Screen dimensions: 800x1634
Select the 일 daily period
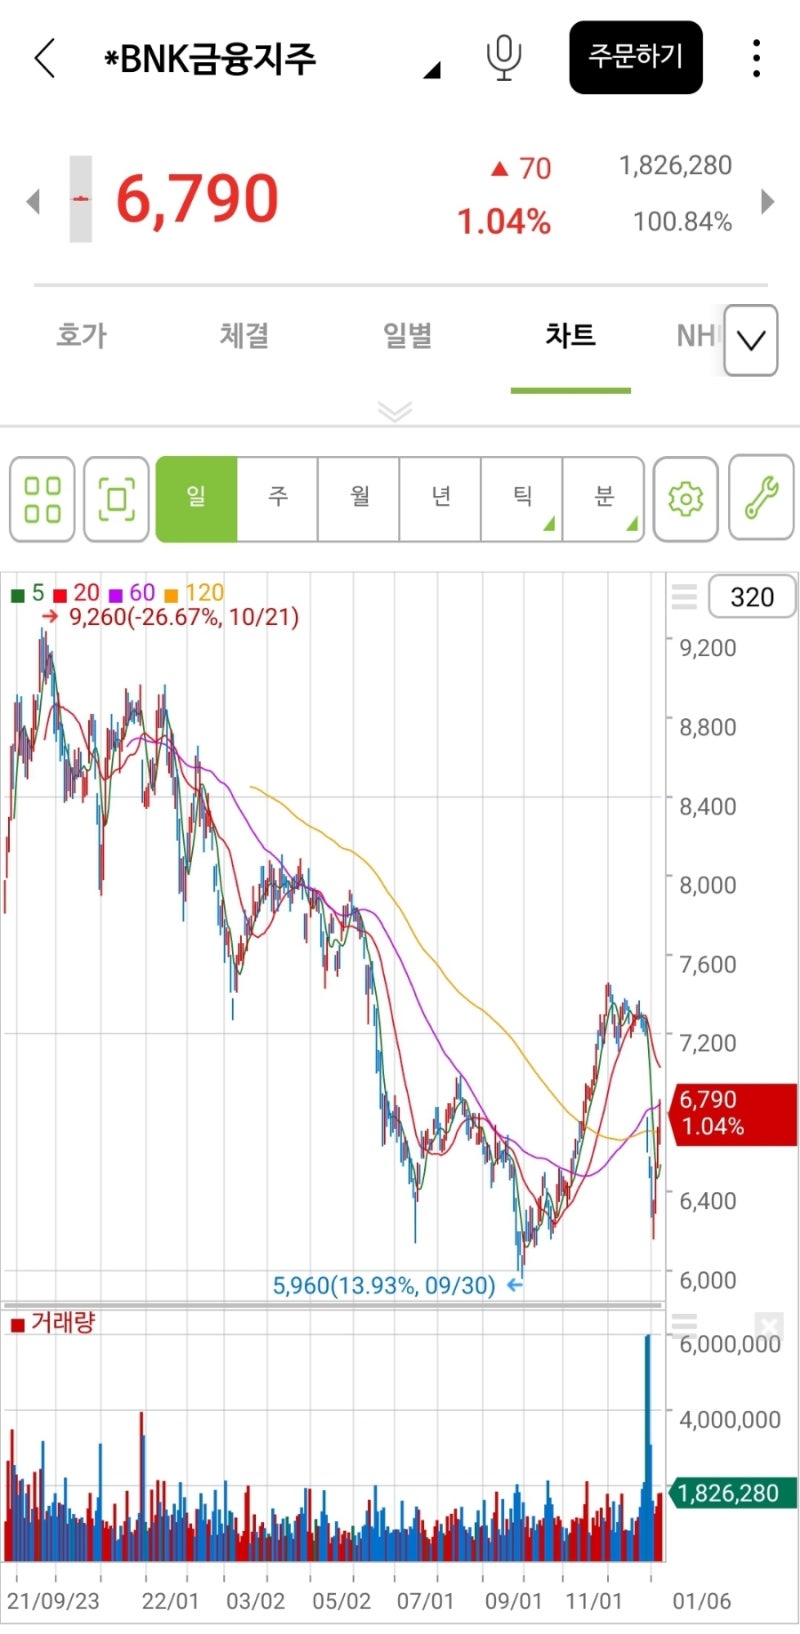[x=196, y=499]
